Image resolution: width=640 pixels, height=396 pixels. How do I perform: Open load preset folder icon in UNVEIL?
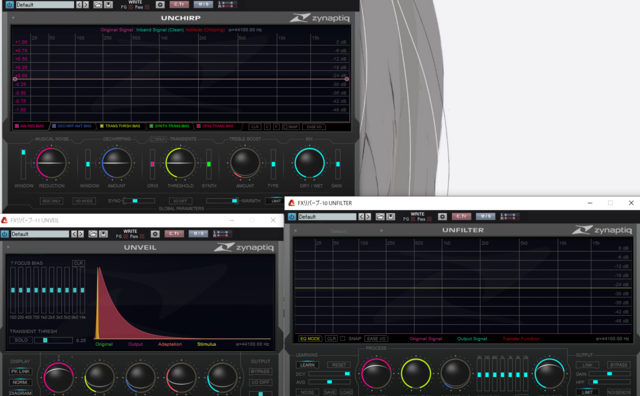93,234
